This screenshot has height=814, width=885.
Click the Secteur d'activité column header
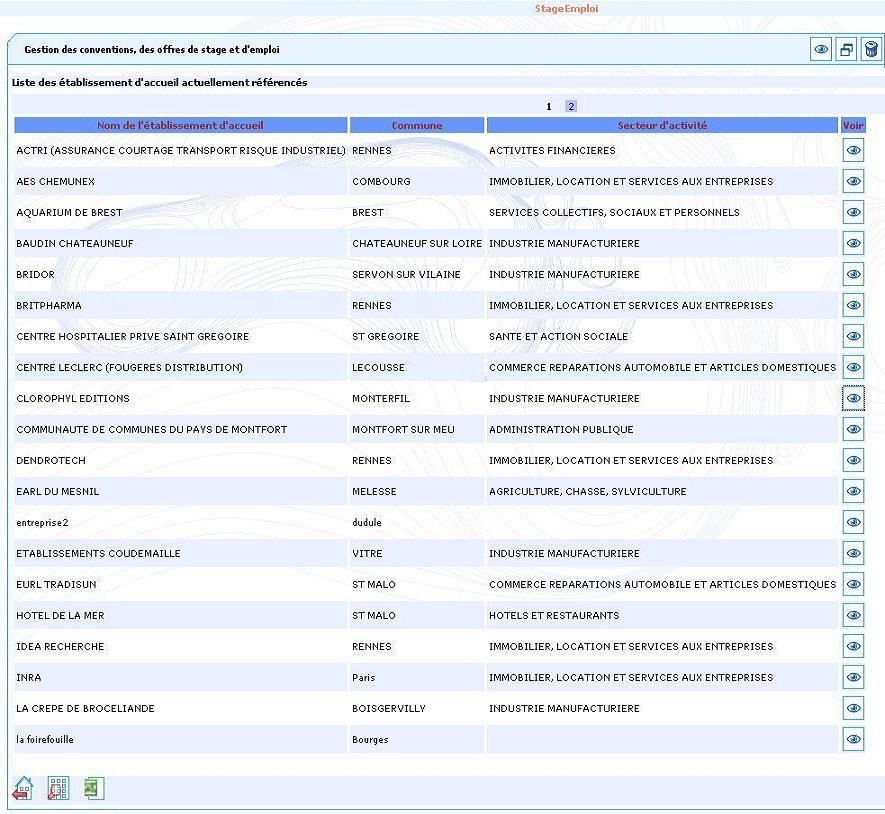662,126
